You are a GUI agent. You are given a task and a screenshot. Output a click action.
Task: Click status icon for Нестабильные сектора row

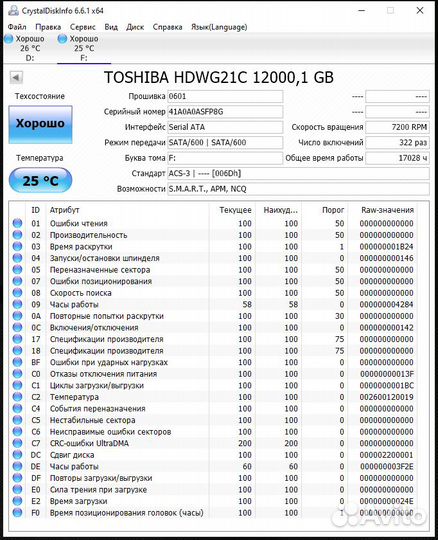coord(17,420)
